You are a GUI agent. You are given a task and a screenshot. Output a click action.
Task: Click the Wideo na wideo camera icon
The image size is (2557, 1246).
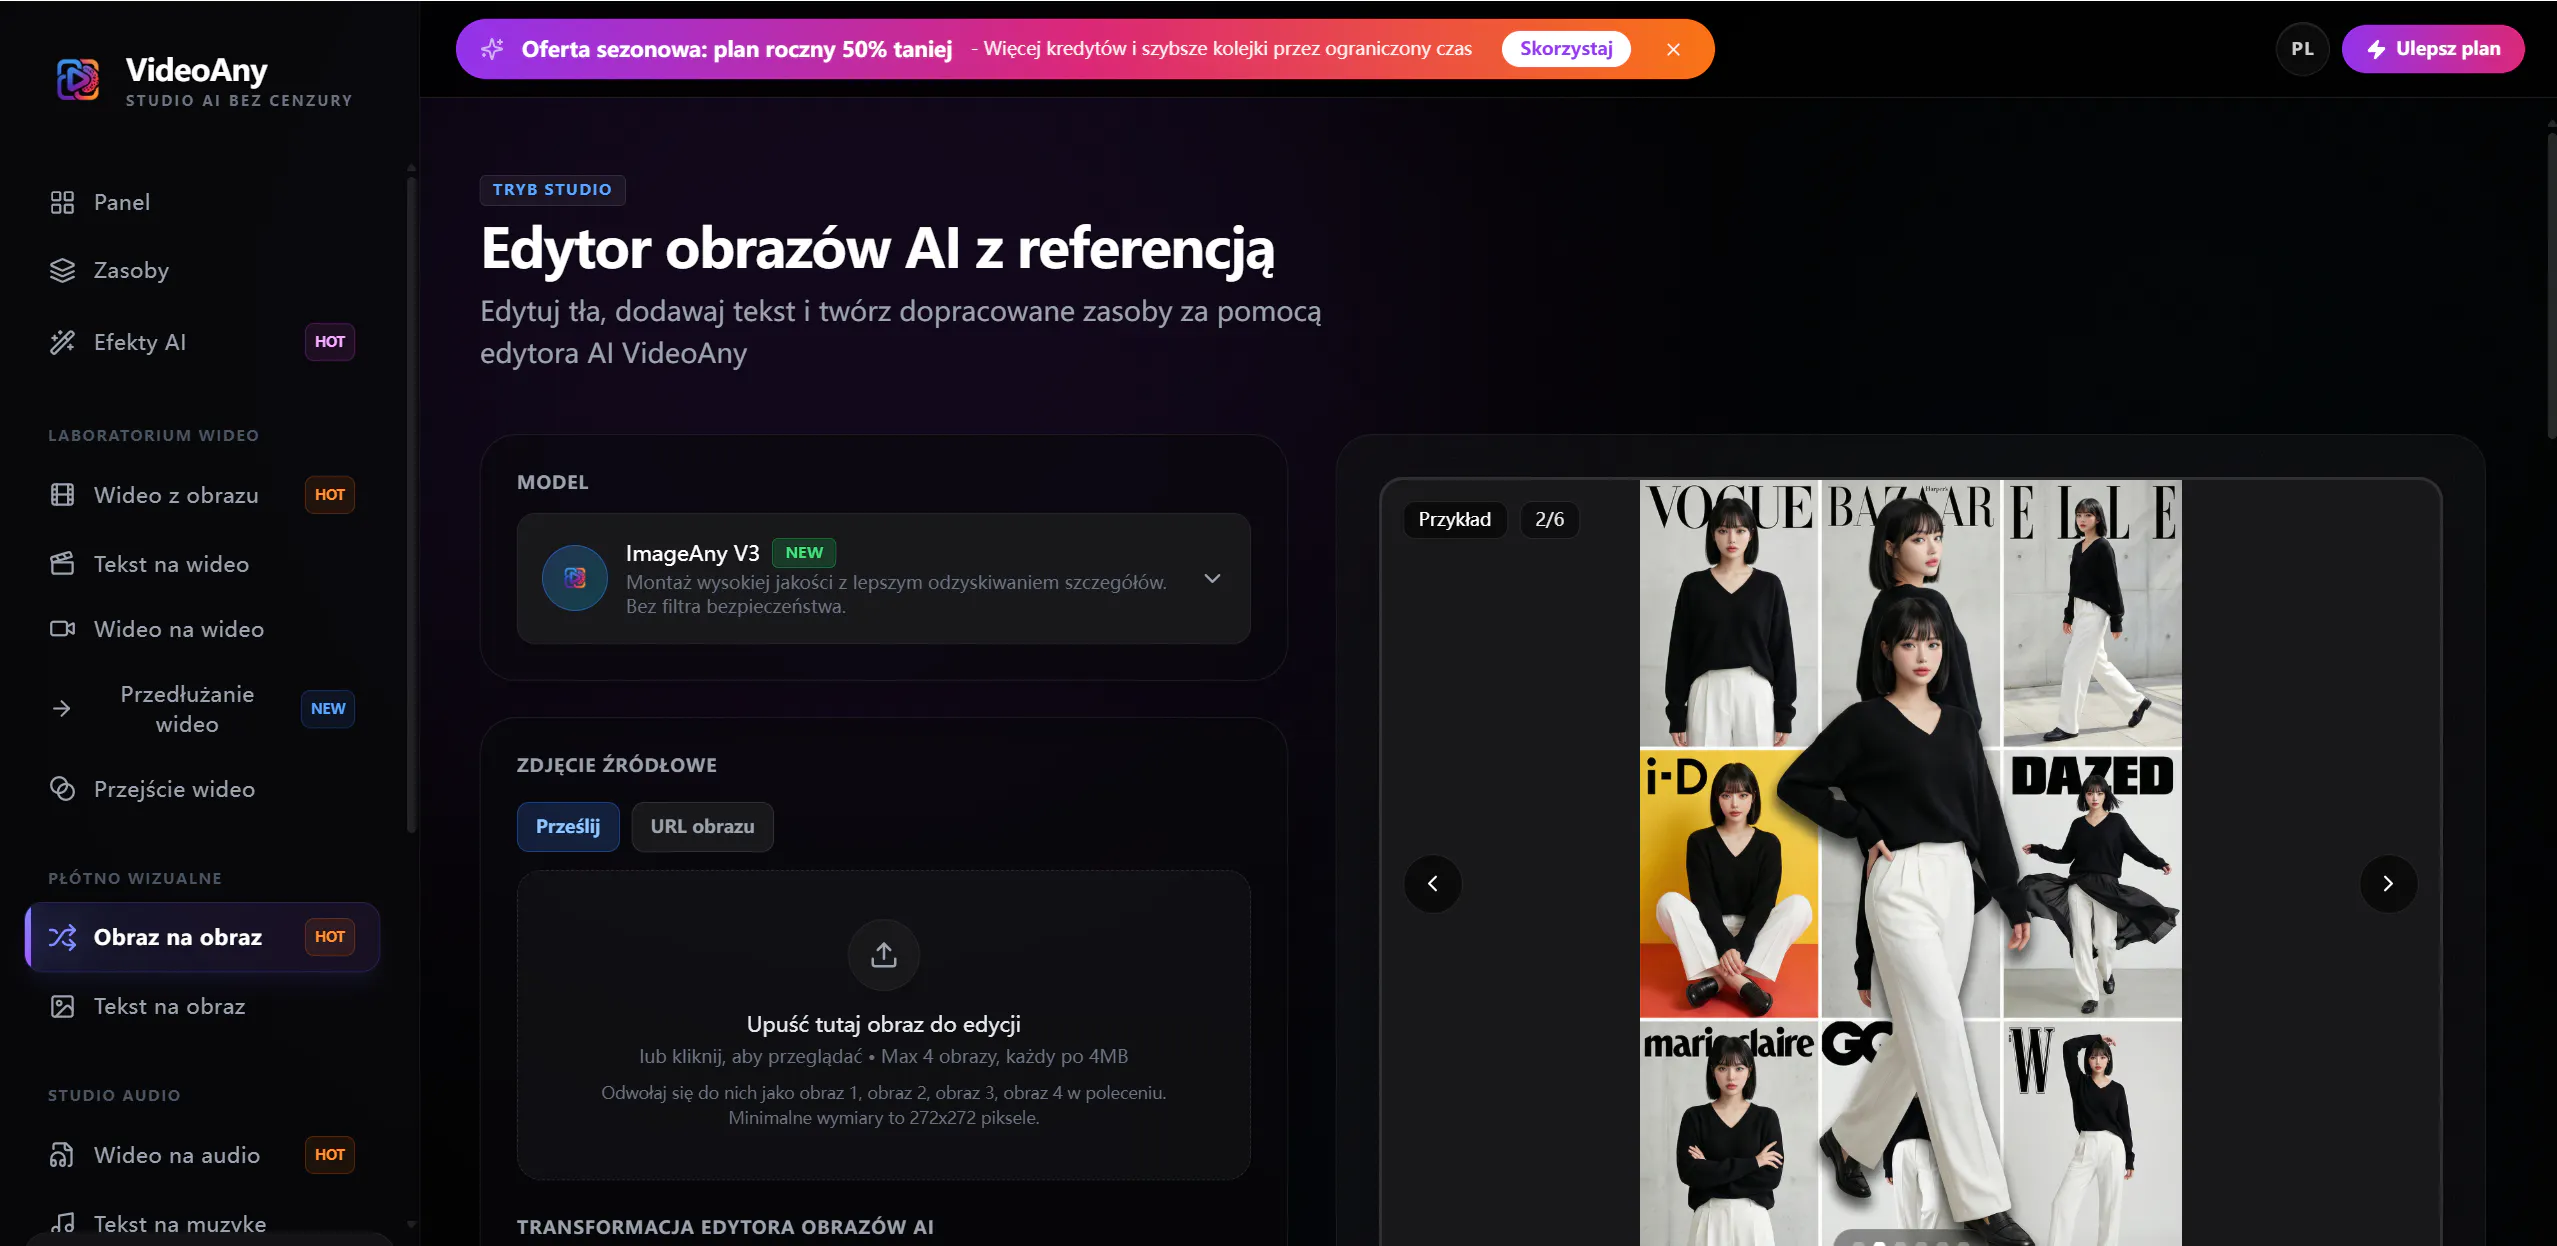tap(62, 629)
